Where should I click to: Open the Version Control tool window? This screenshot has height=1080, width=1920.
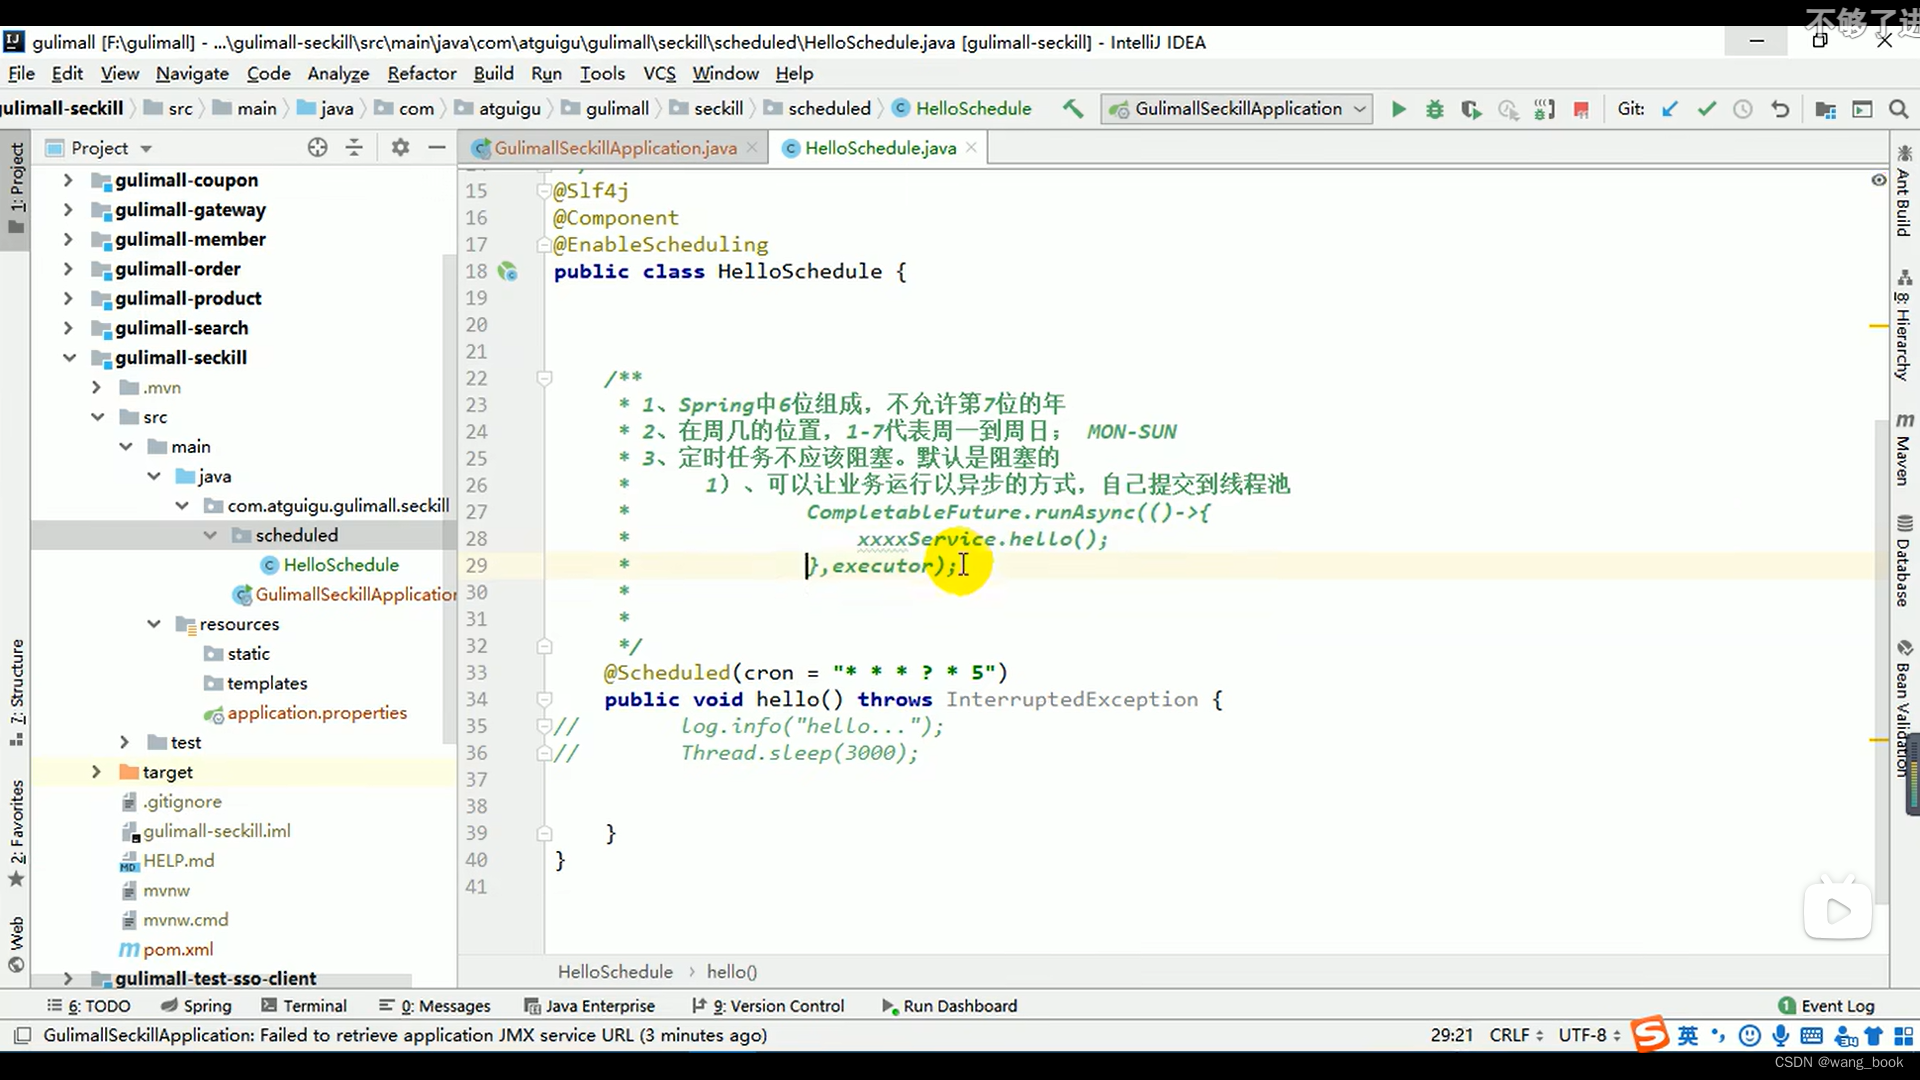pyautogui.click(x=769, y=1006)
